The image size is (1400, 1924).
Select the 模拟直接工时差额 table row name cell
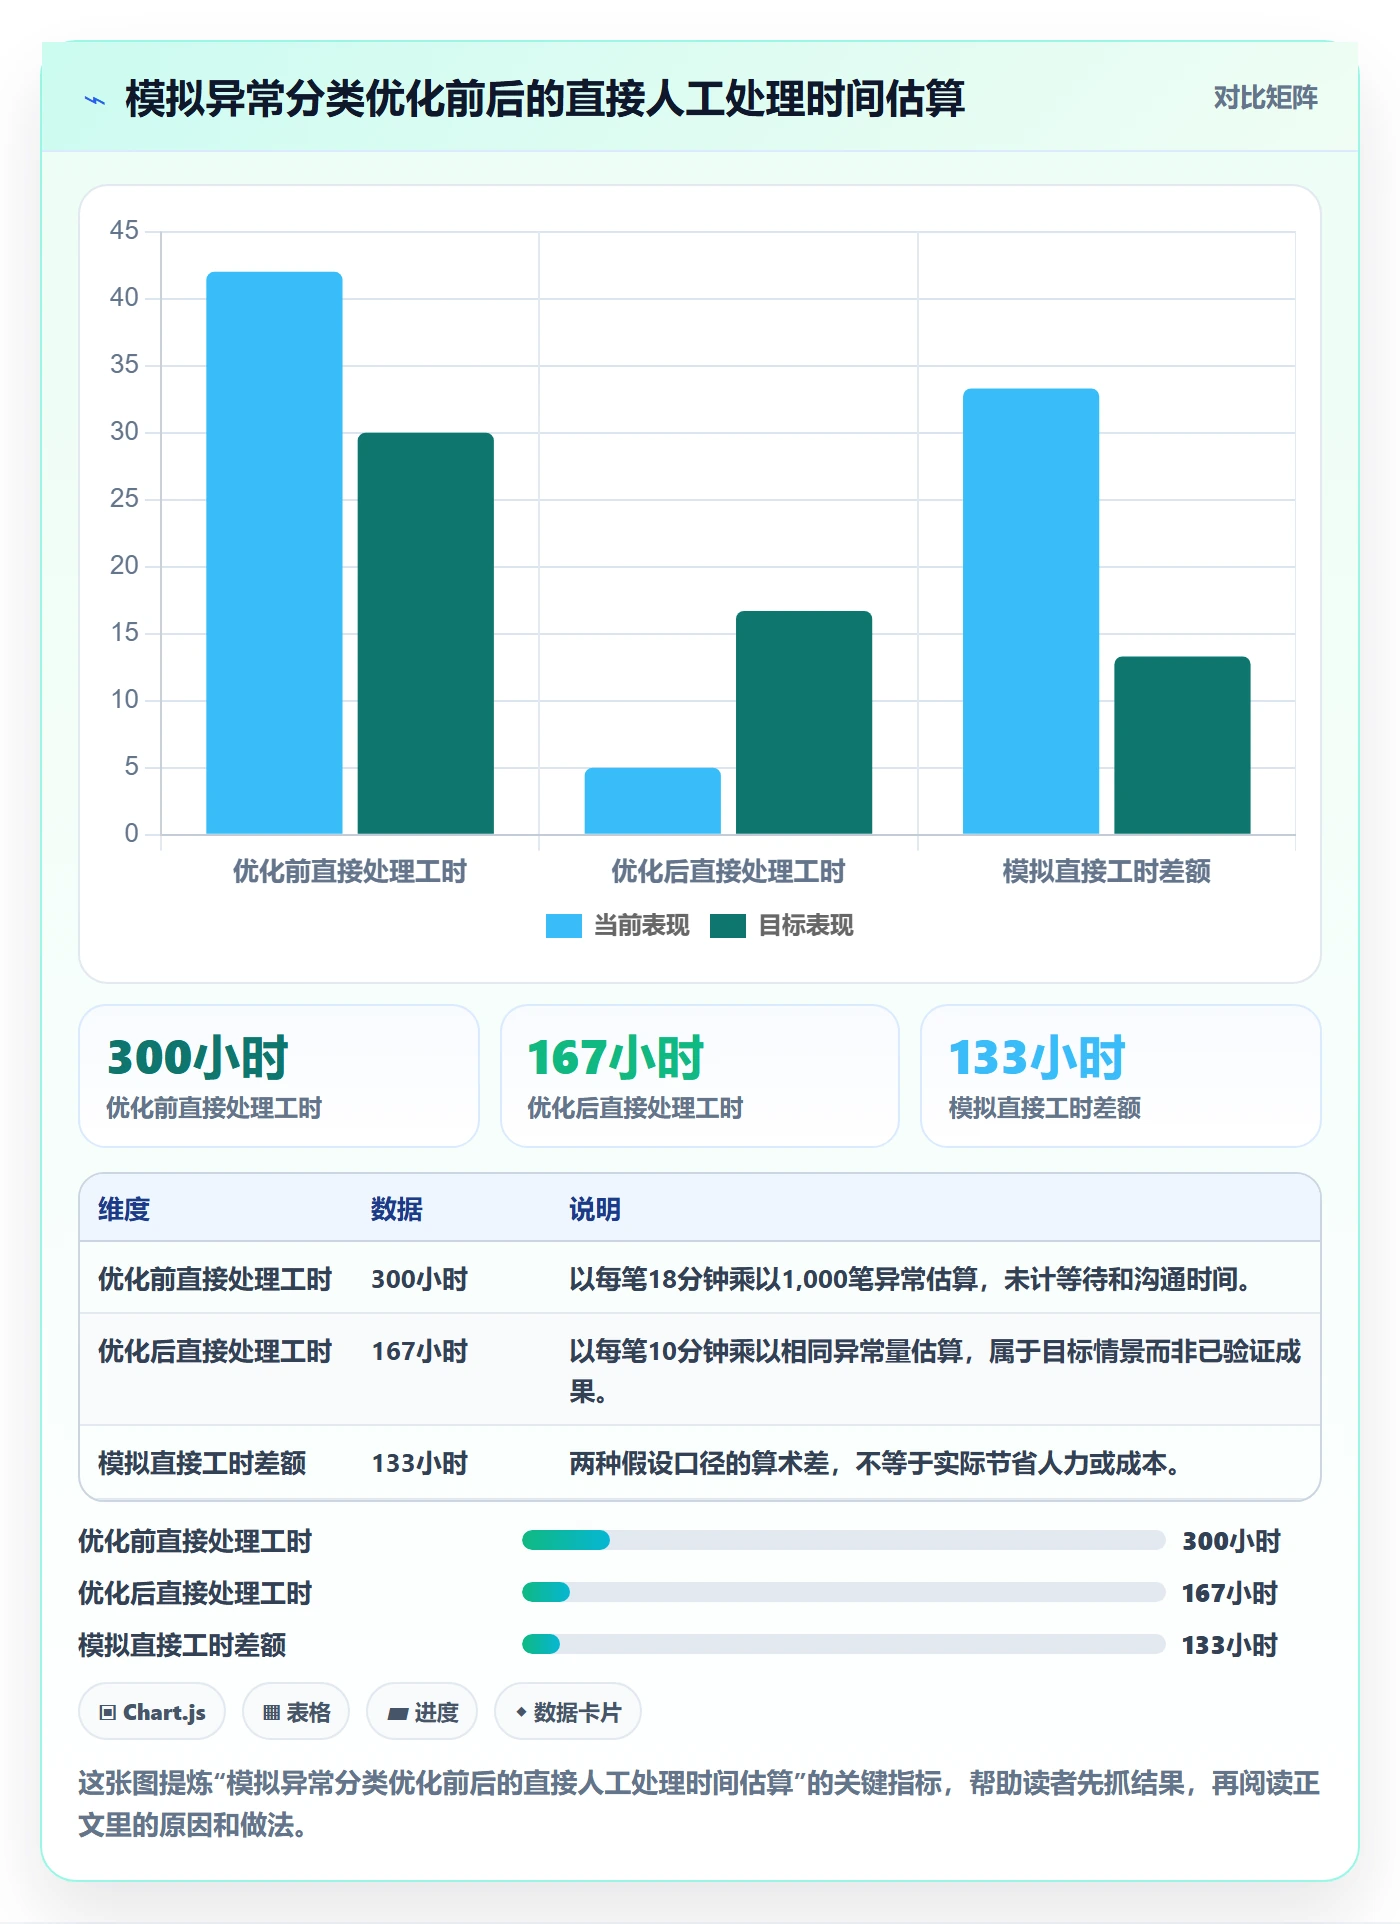pyautogui.click(x=202, y=1463)
